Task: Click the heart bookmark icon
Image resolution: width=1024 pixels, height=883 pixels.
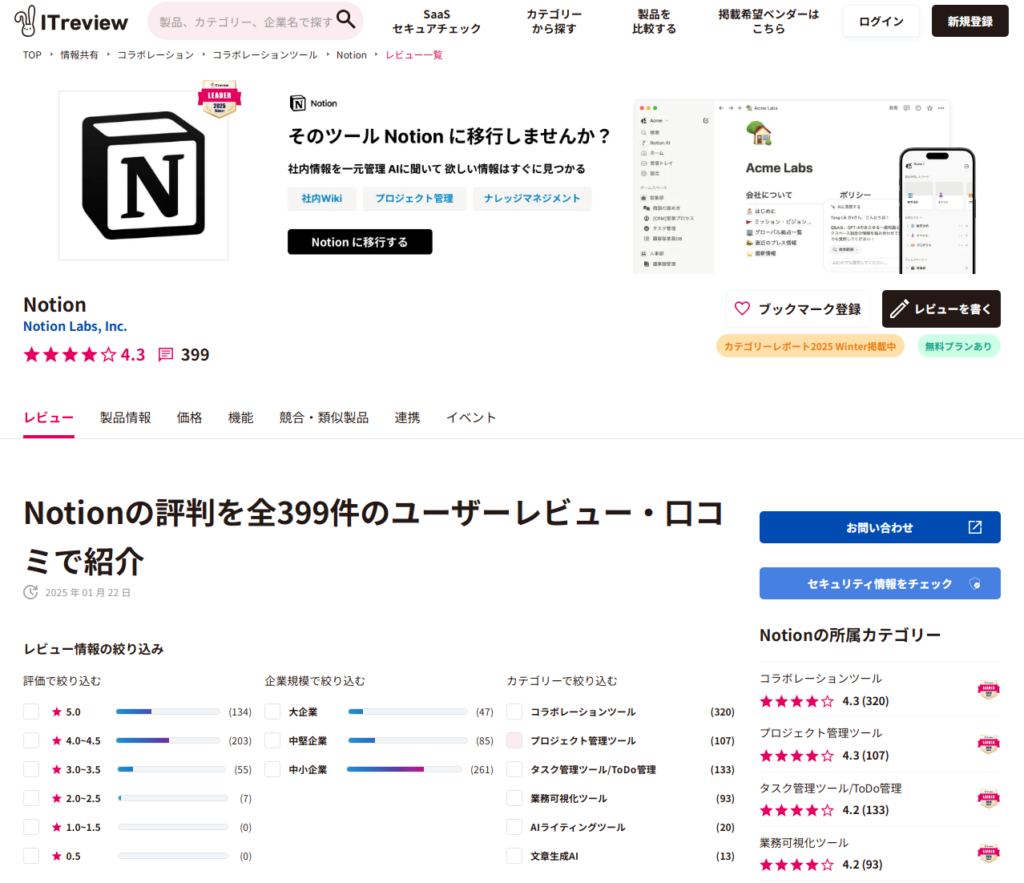Action: tap(743, 308)
